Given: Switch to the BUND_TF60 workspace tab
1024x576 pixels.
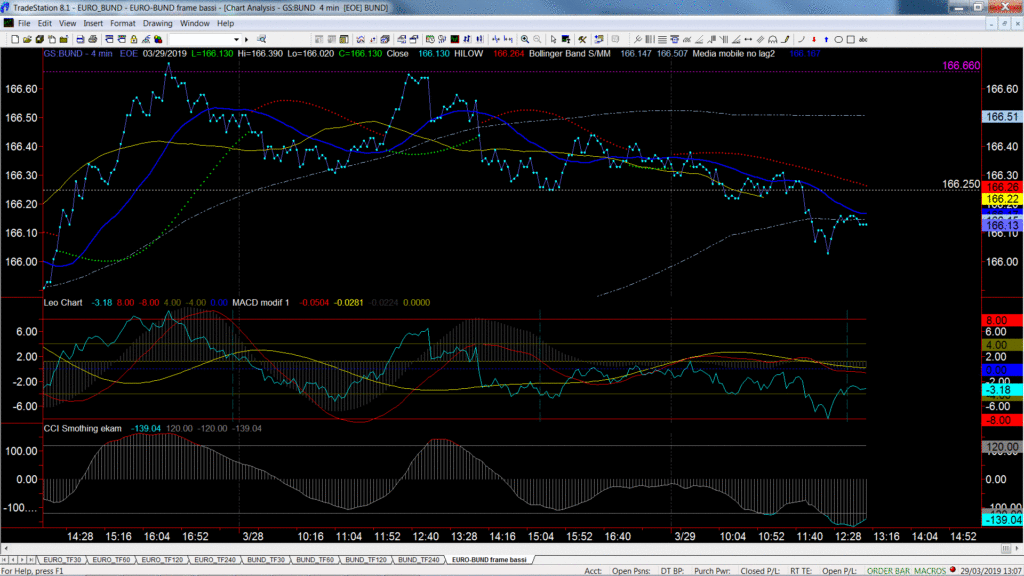Looking at the screenshot, I should pos(315,560).
